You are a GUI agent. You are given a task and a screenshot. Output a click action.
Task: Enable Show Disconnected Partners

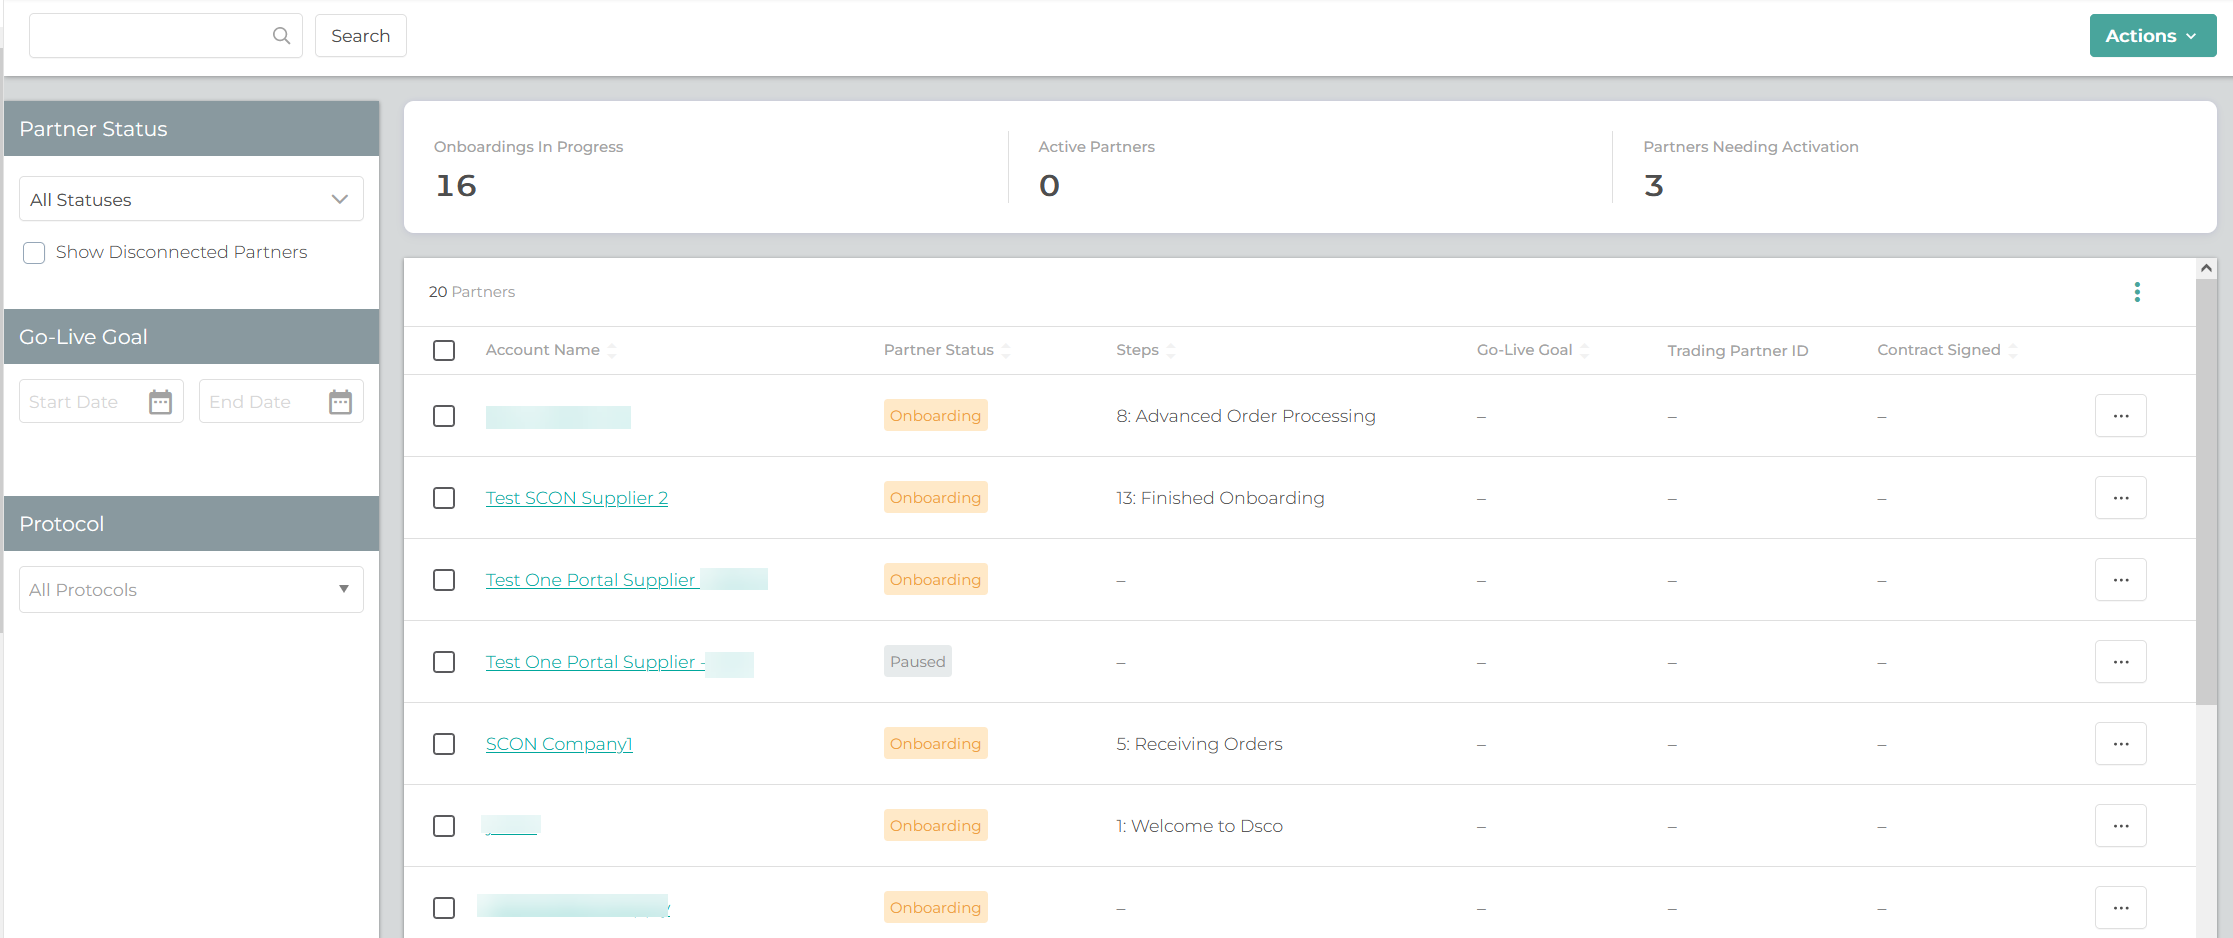click(34, 252)
